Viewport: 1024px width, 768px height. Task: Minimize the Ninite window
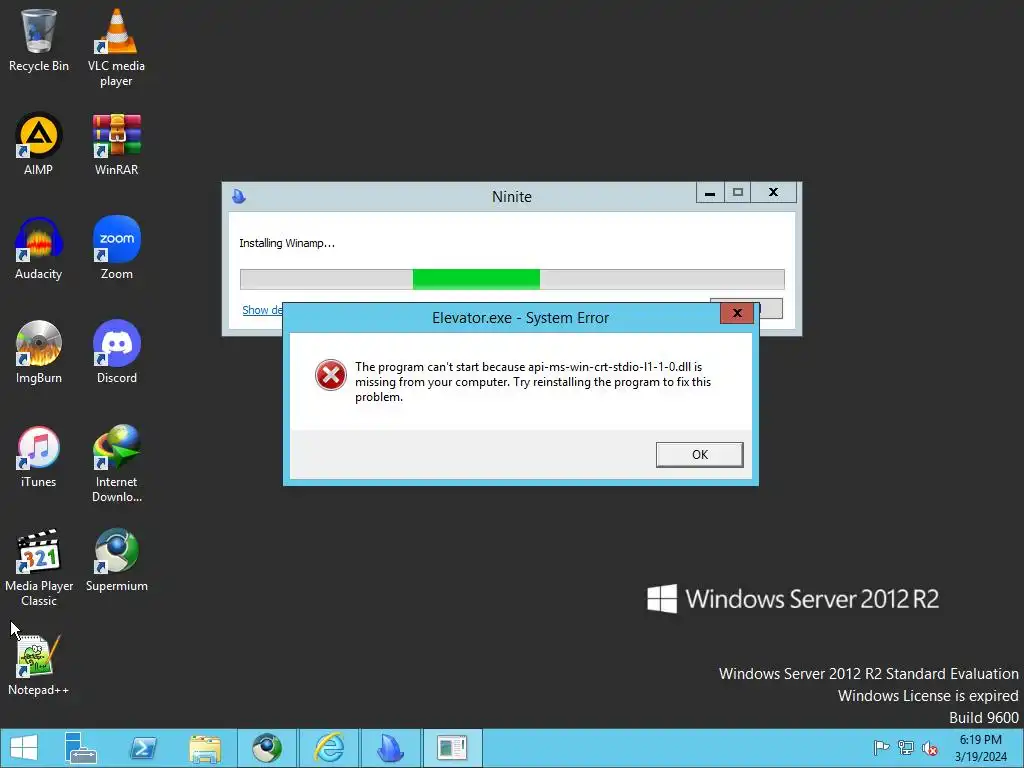(710, 193)
